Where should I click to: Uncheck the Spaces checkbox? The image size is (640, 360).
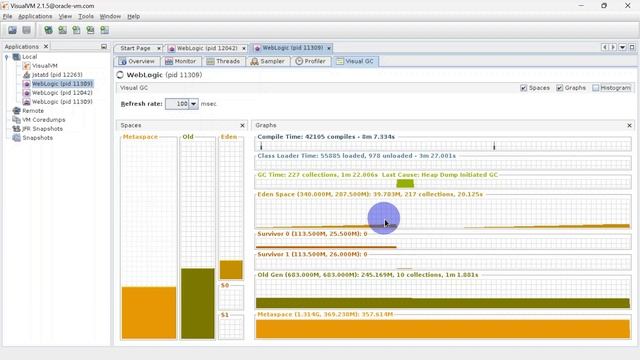pyautogui.click(x=524, y=88)
